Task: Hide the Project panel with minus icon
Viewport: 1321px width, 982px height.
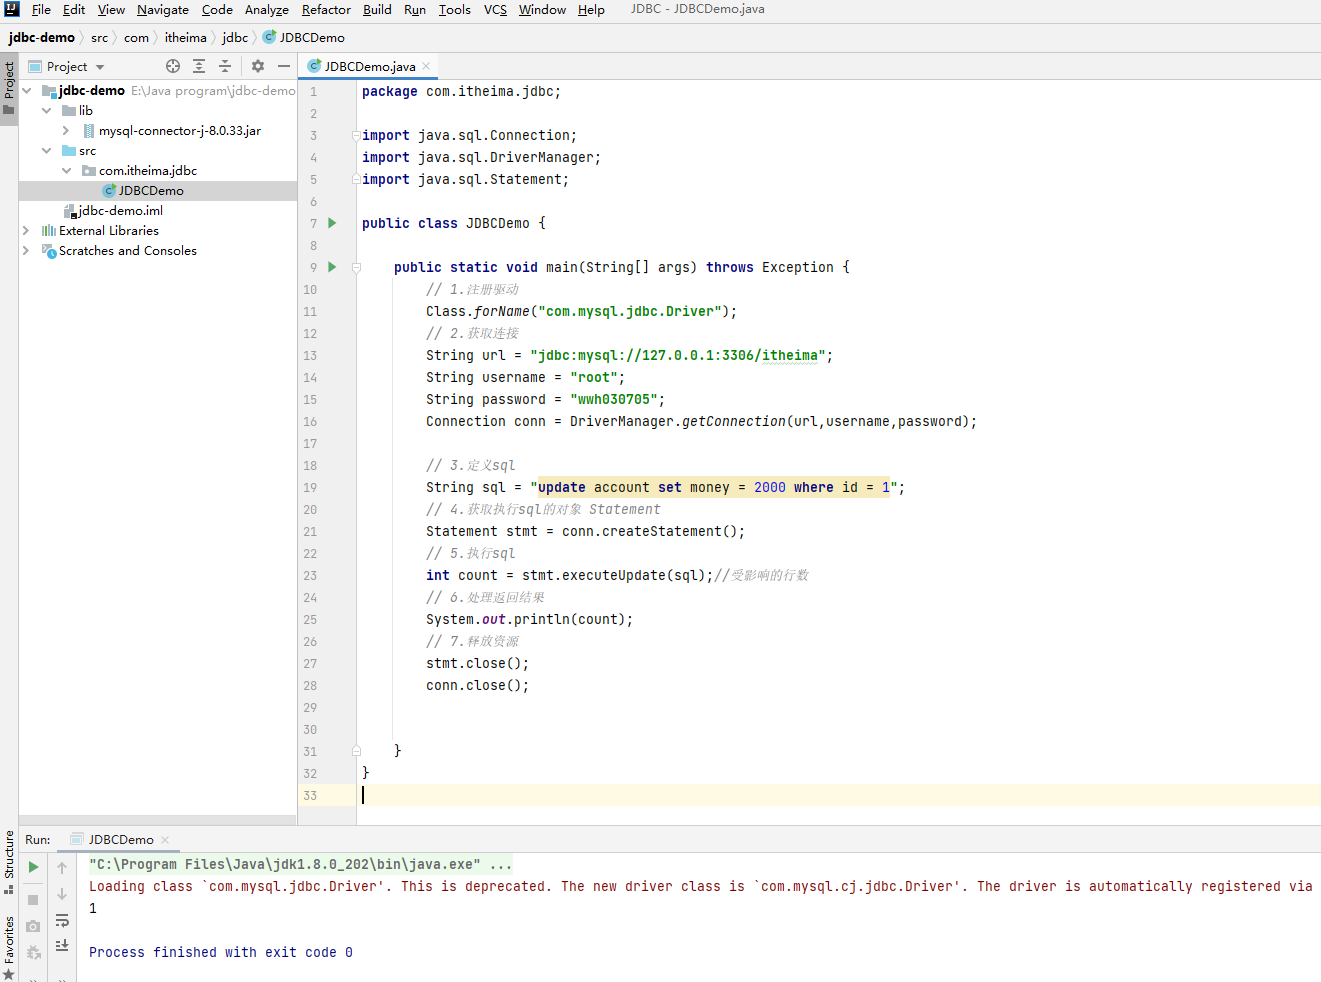Action: point(284,66)
